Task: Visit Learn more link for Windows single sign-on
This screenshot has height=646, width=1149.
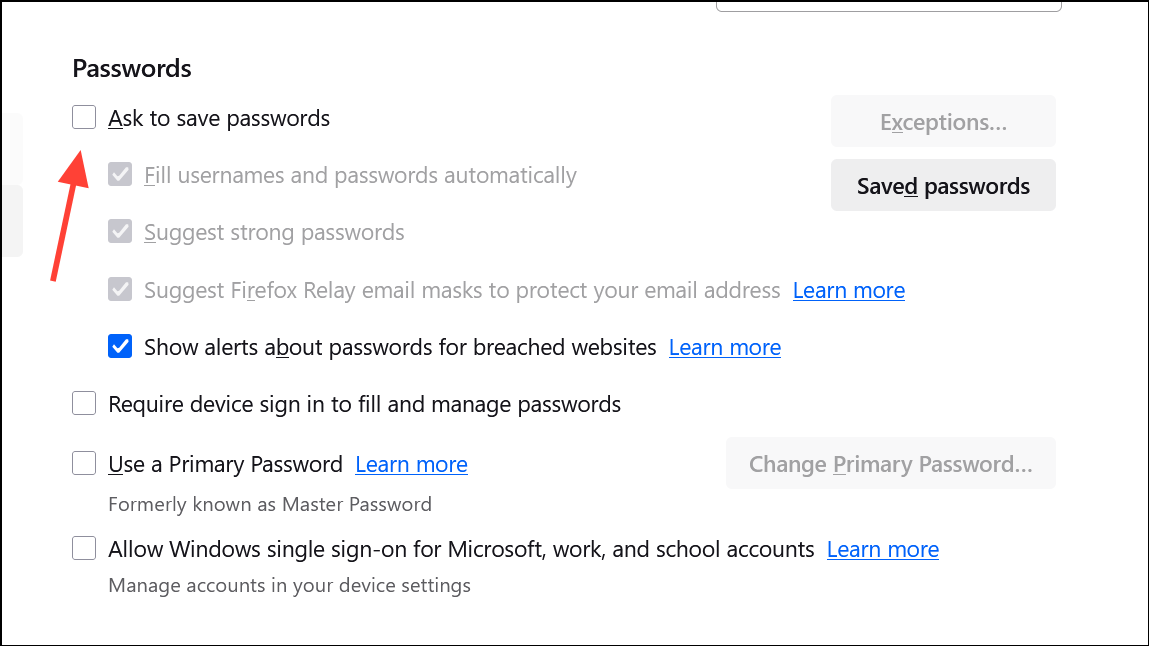Action: [882, 549]
